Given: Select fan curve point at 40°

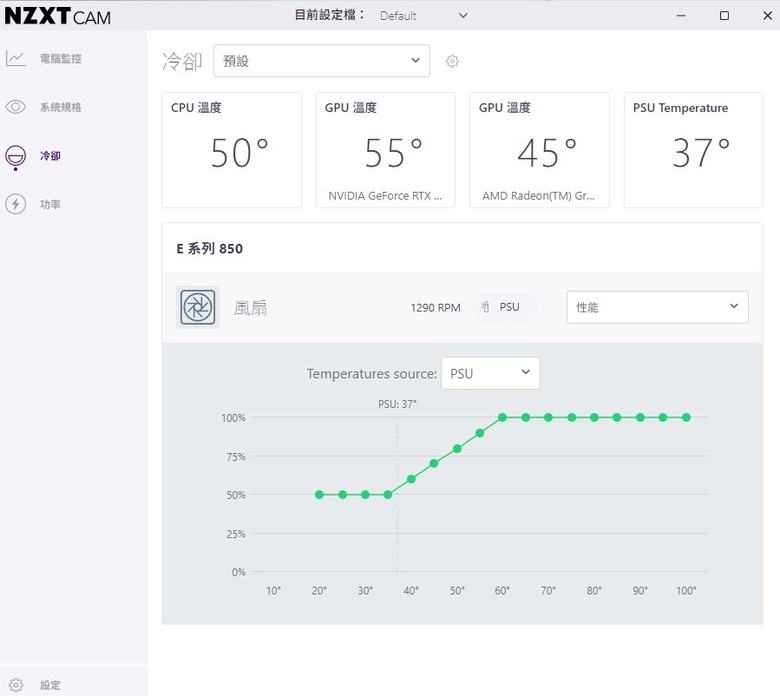Looking at the screenshot, I should click(411, 479).
